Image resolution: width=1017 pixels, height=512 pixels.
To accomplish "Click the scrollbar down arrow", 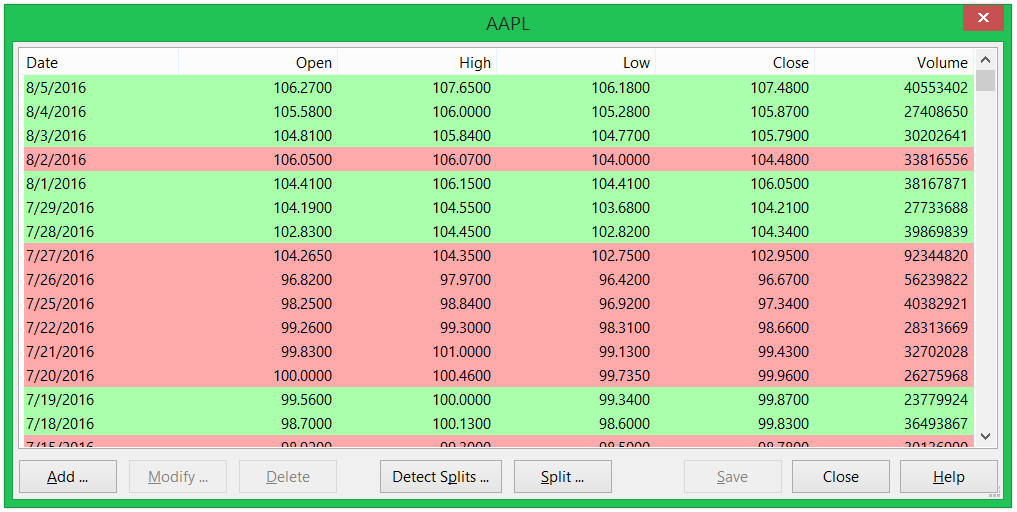I will (x=985, y=436).
